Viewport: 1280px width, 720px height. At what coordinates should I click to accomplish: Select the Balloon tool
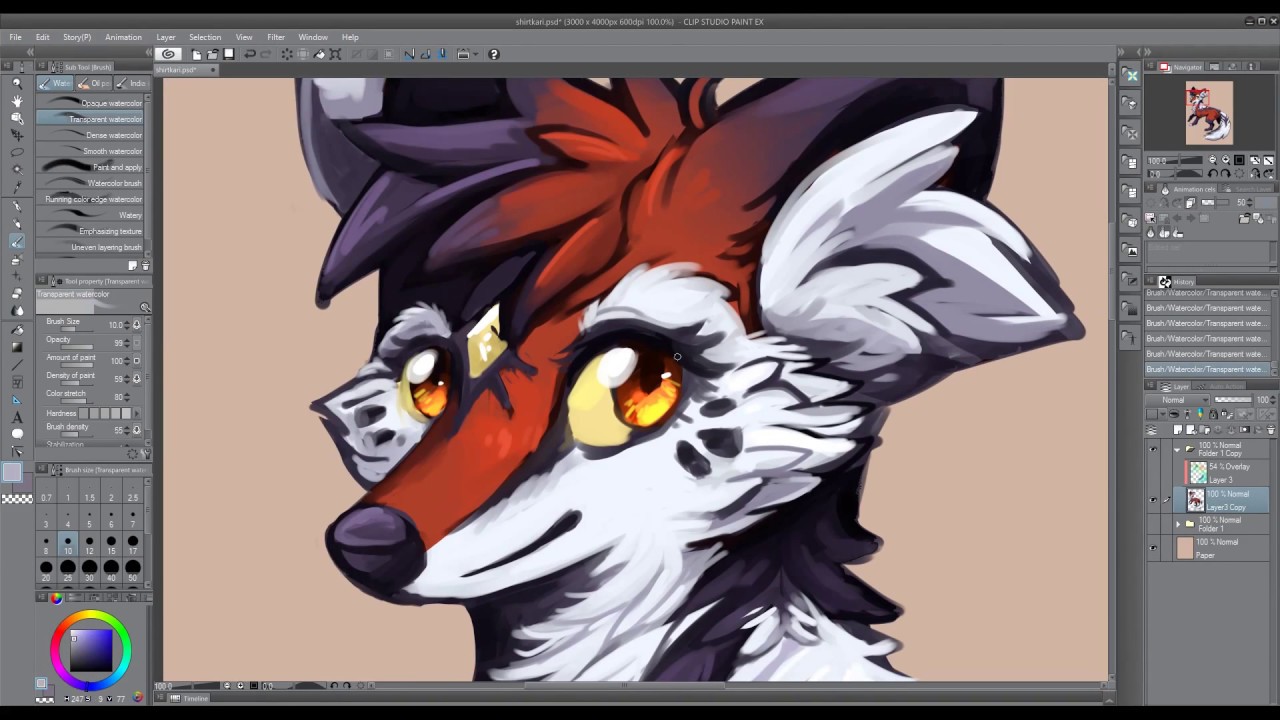17,434
